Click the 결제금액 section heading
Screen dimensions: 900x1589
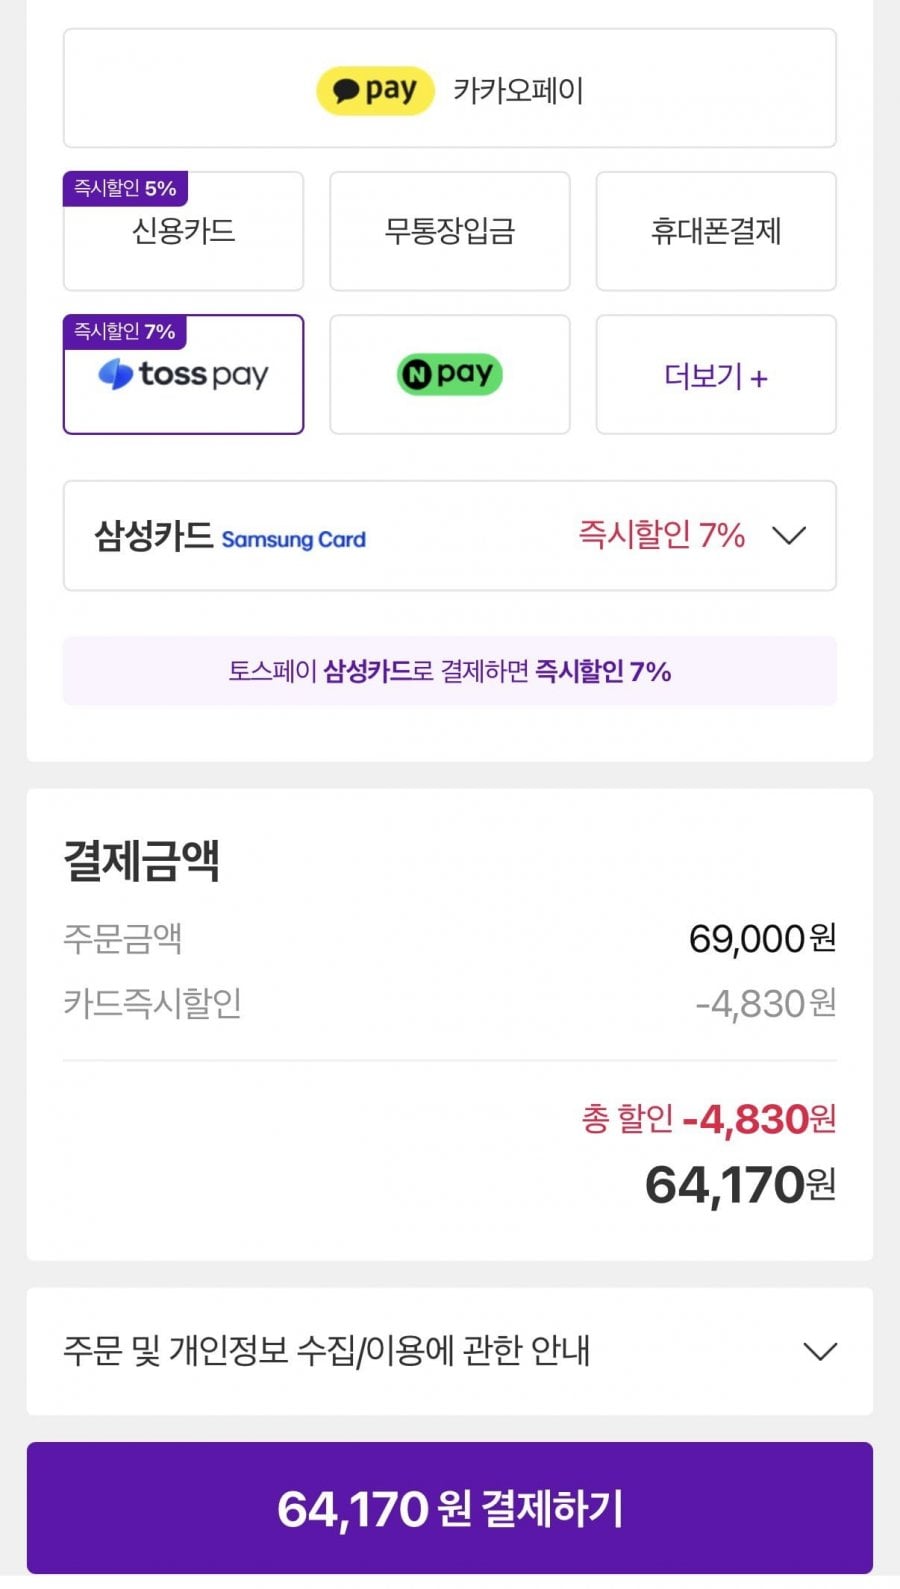tap(141, 861)
